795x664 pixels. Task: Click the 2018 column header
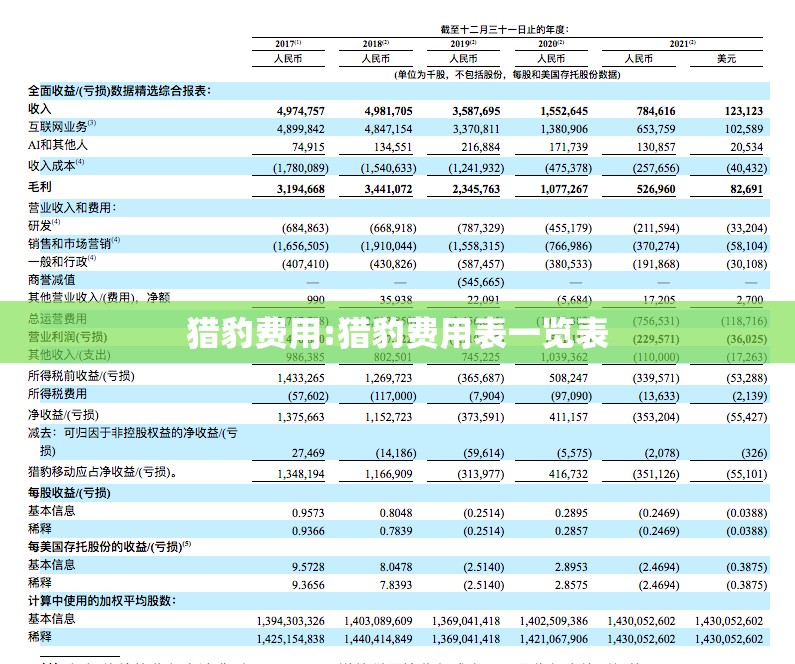click(376, 44)
